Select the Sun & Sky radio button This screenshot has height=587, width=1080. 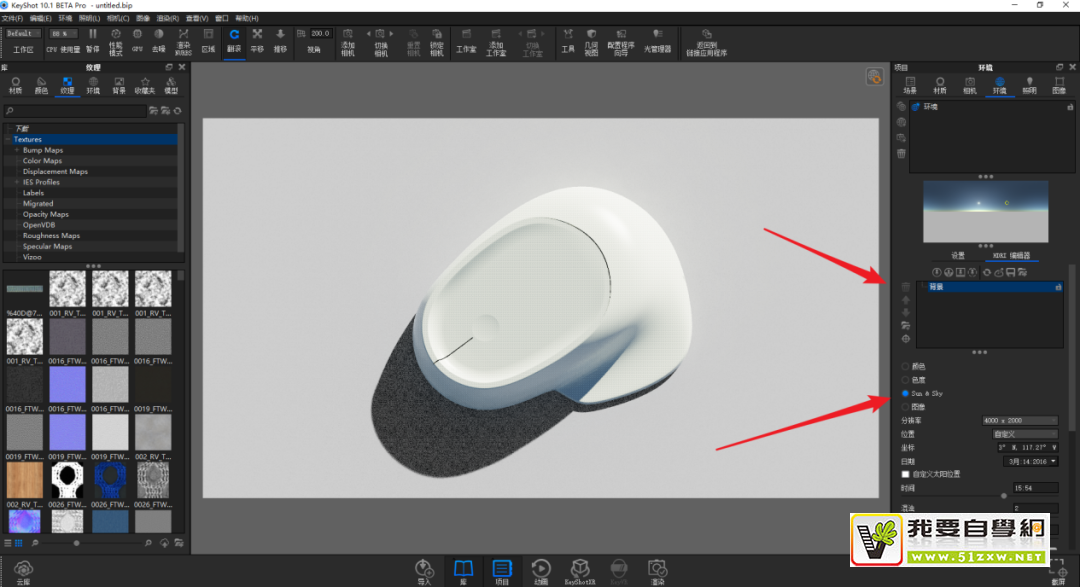click(x=905, y=393)
